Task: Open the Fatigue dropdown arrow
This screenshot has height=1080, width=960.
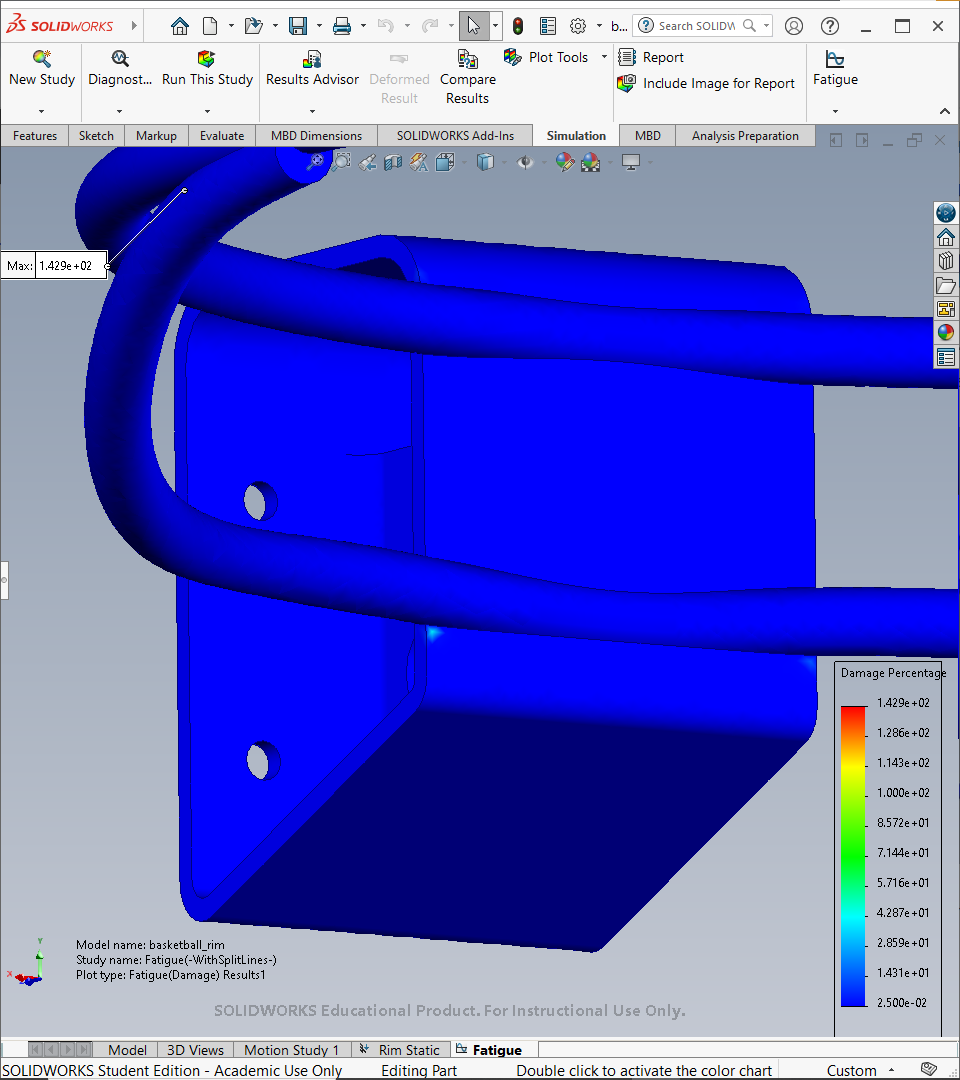Action: 835,112
